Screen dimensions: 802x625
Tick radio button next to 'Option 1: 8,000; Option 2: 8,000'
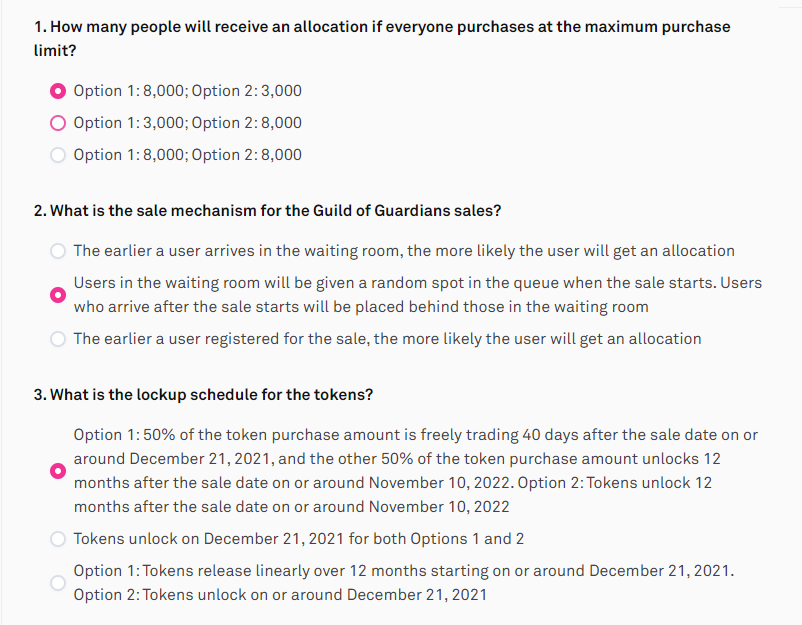pyautogui.click(x=58, y=155)
